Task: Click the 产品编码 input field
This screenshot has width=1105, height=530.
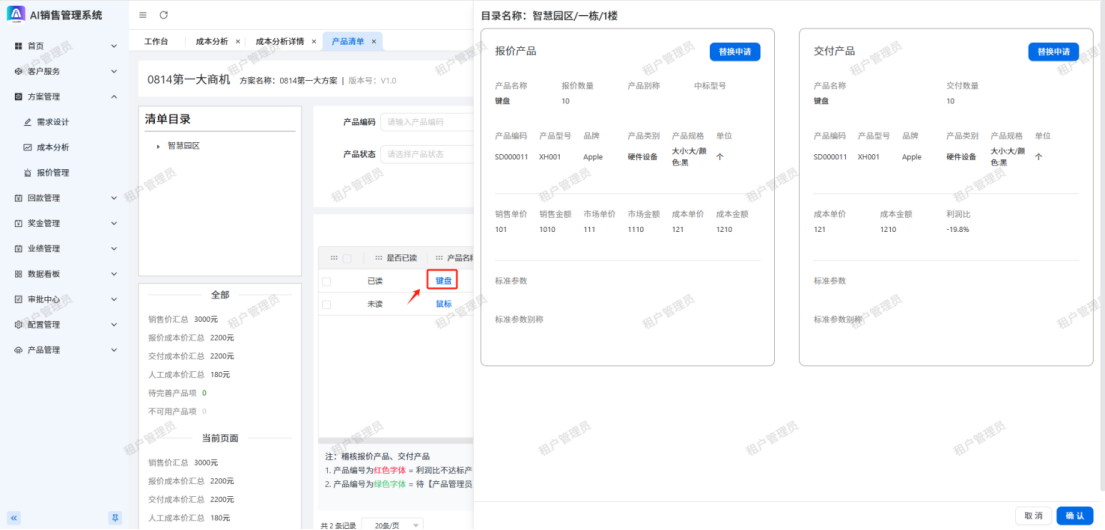Action: (425, 122)
